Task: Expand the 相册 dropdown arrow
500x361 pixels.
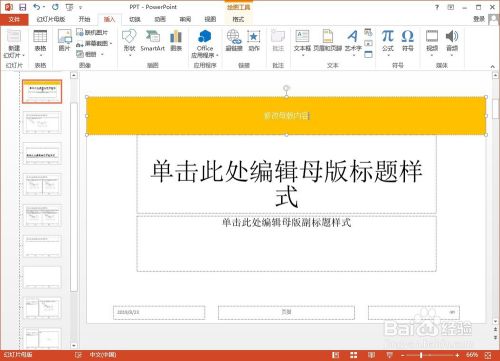Action: (x=103, y=54)
